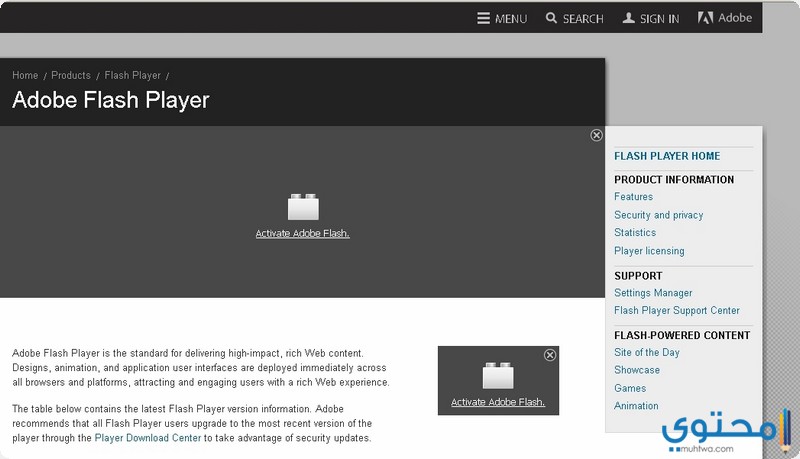
Task: Click plugin brick icon in small box
Action: 498,375
